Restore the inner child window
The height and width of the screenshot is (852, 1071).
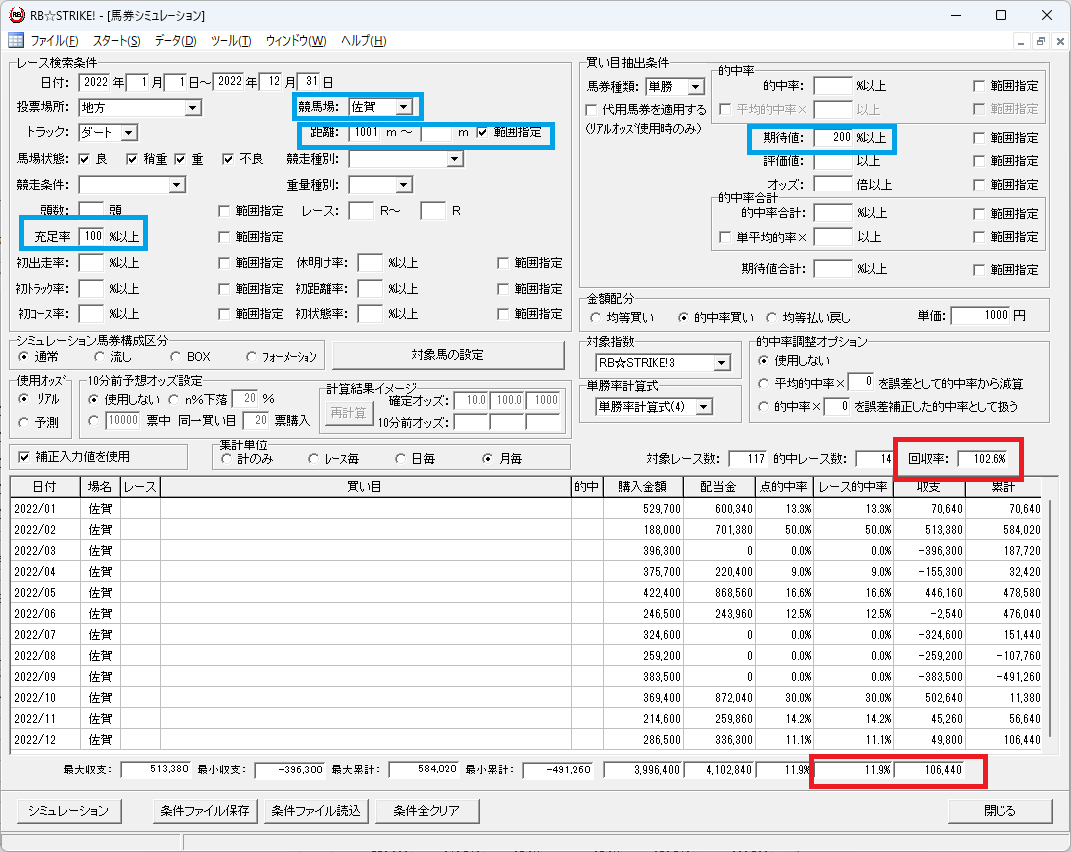pos(1040,41)
